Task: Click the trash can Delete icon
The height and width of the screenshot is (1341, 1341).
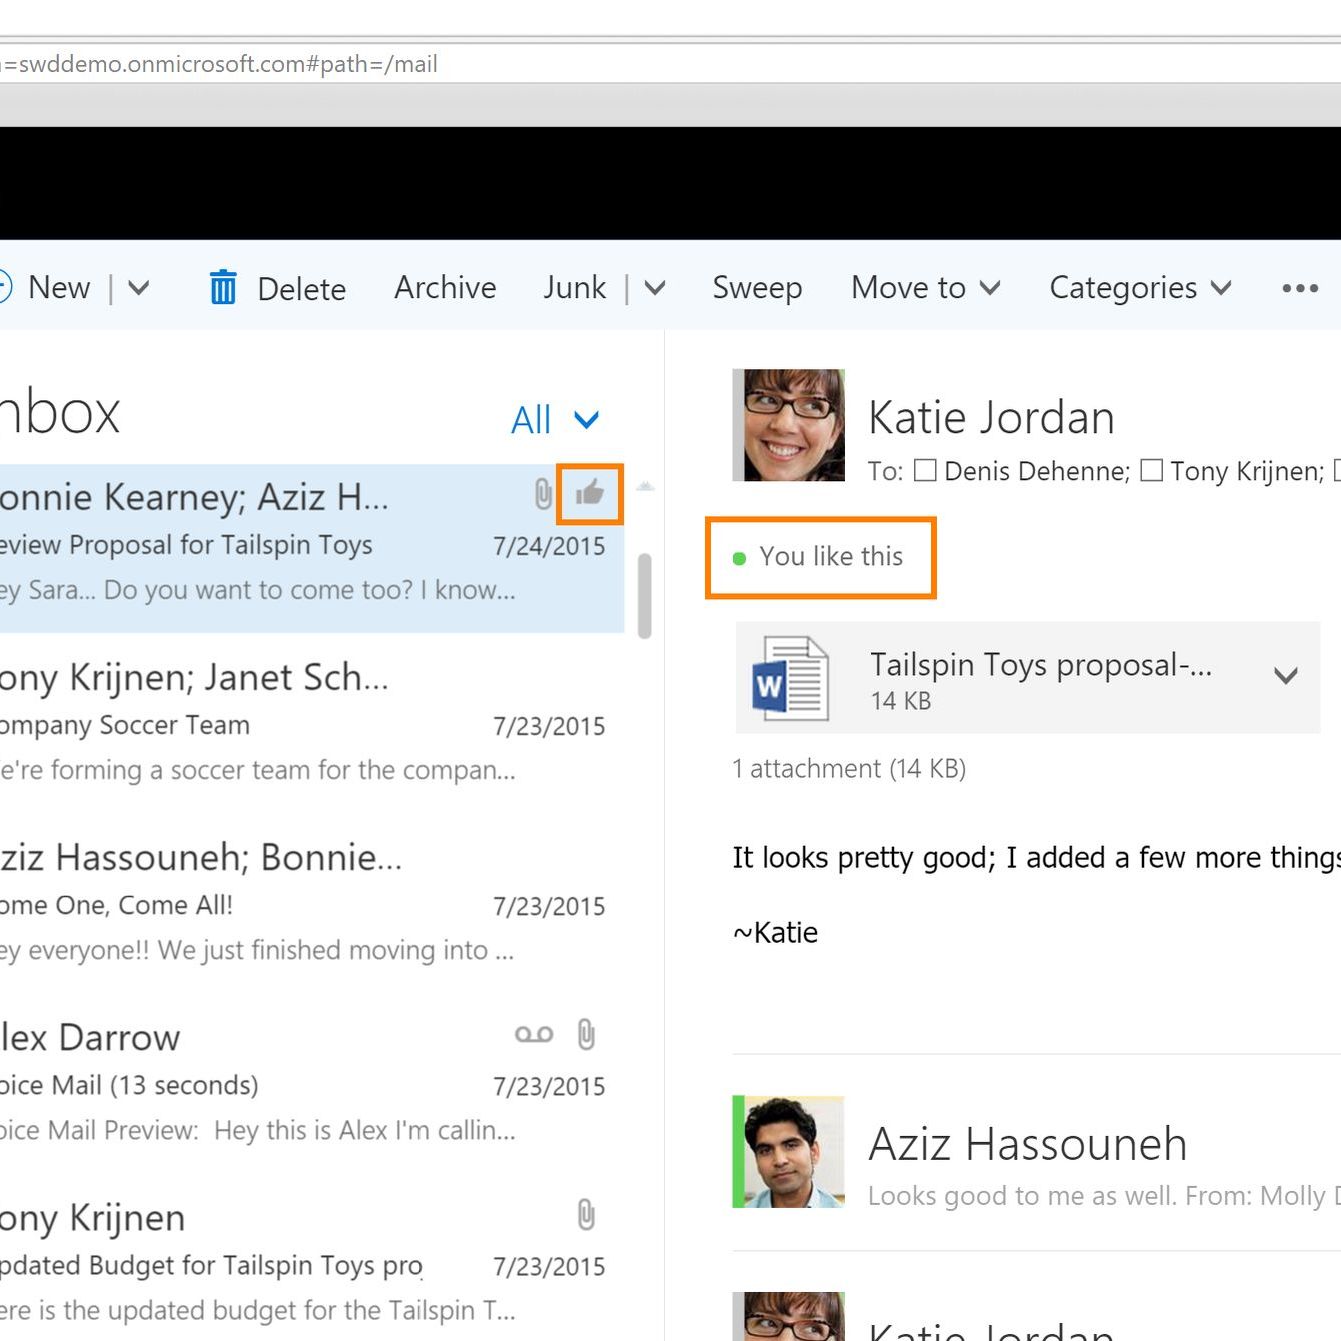Action: pos(223,288)
